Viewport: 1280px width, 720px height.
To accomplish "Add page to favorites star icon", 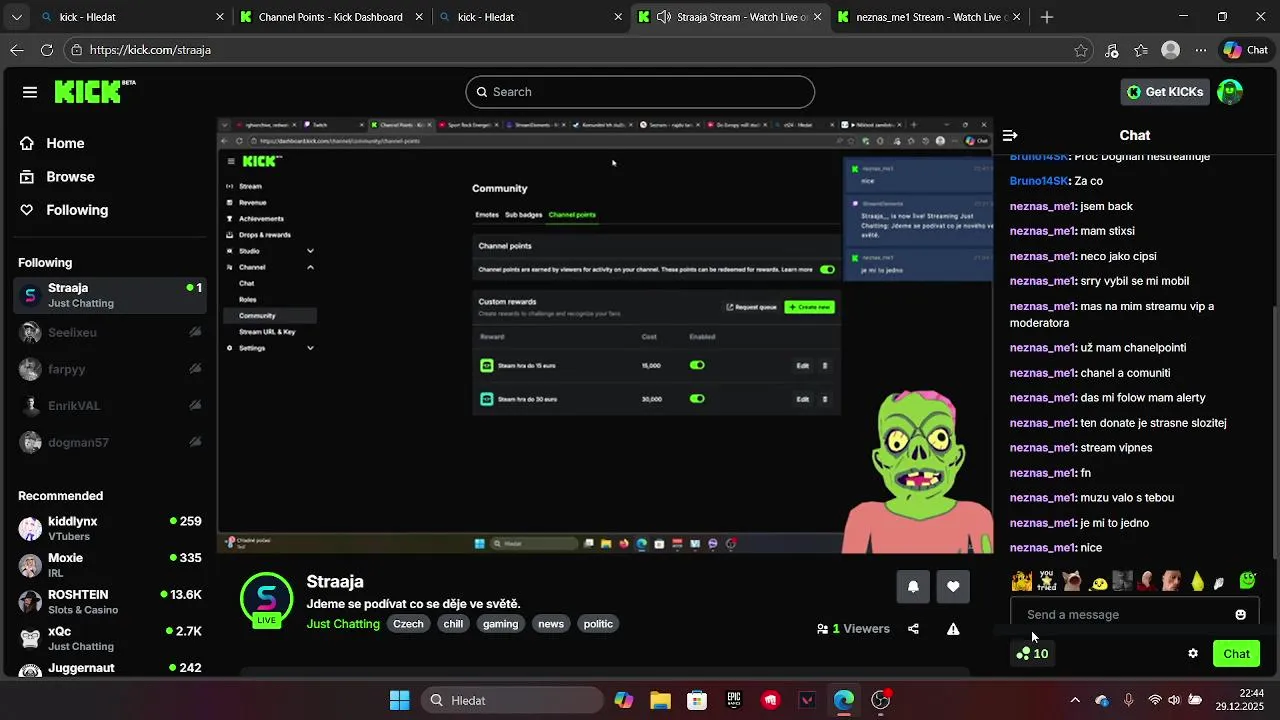I will pyautogui.click(x=1081, y=50).
